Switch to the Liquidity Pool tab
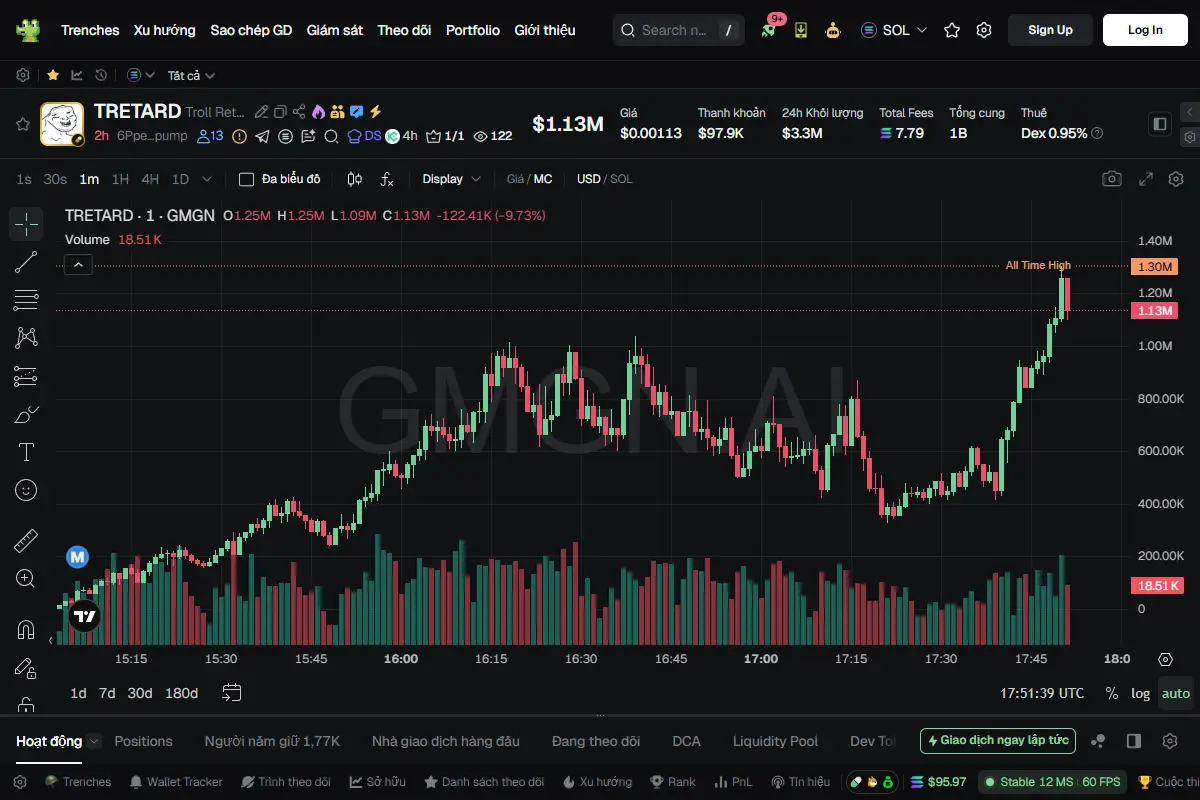The image size is (1200, 800). pos(775,741)
